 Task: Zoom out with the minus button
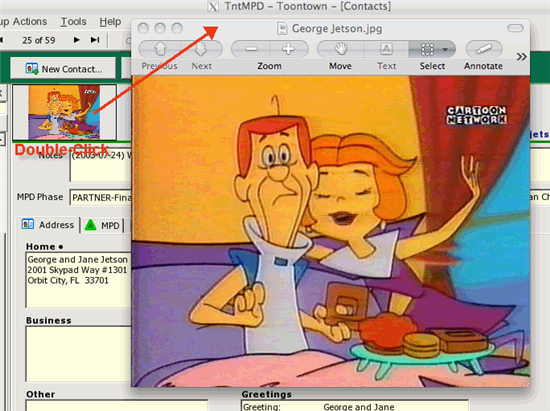pos(251,49)
